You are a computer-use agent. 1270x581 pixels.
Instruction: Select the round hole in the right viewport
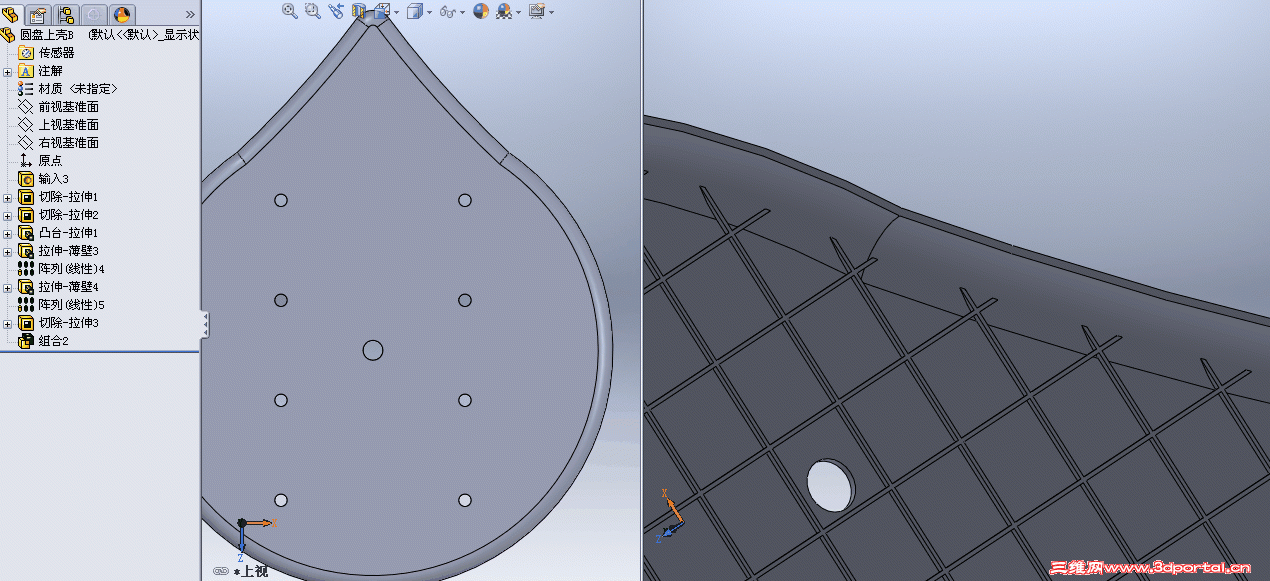[831, 484]
